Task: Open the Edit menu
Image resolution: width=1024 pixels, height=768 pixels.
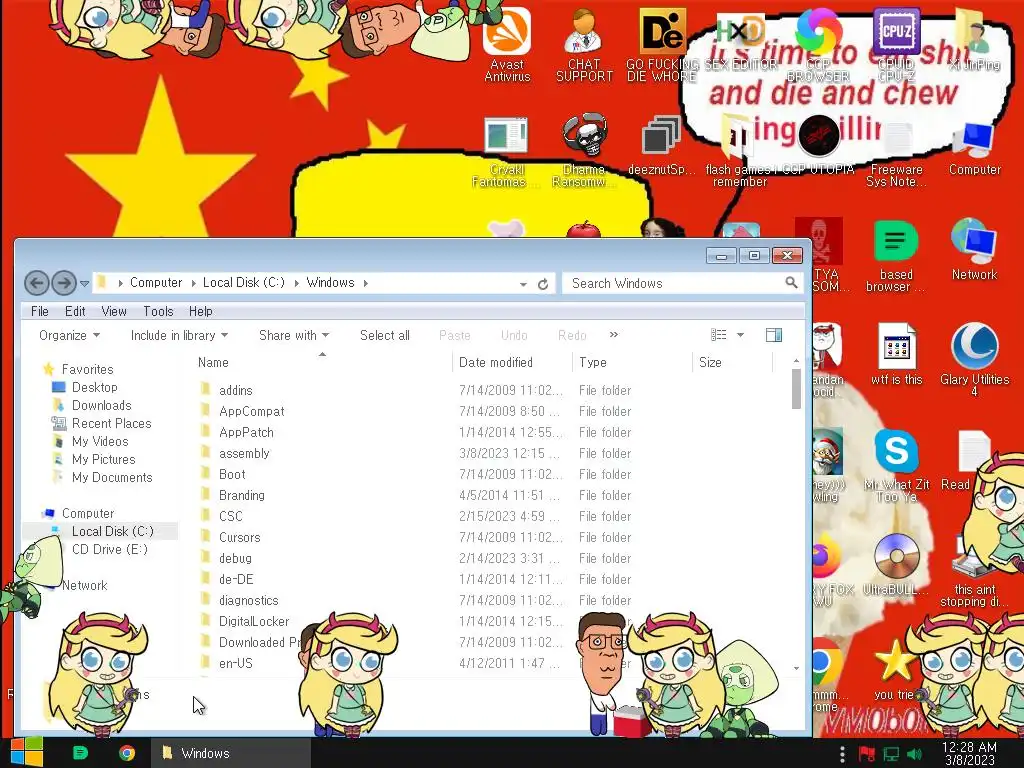Action: point(75,312)
